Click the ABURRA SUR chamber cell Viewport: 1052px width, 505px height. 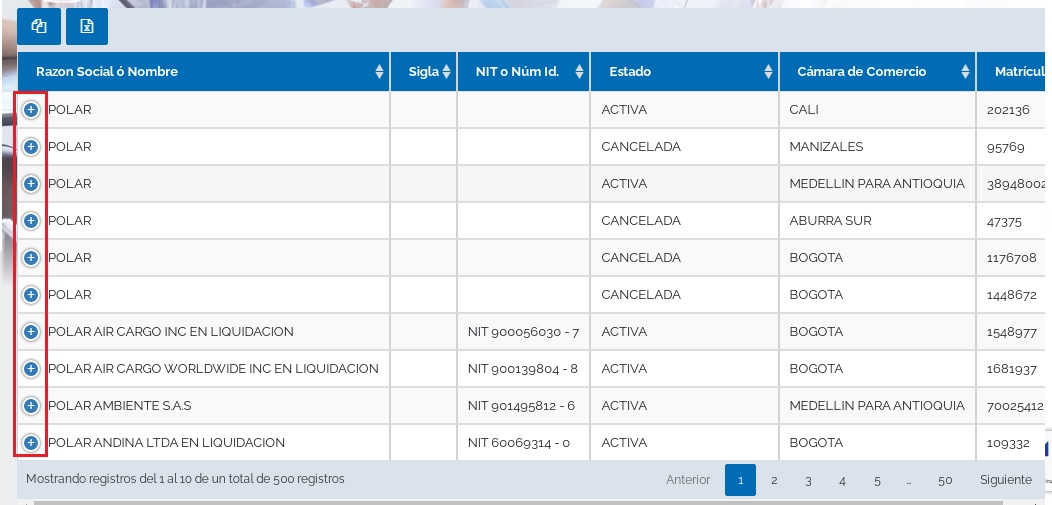tap(878, 221)
